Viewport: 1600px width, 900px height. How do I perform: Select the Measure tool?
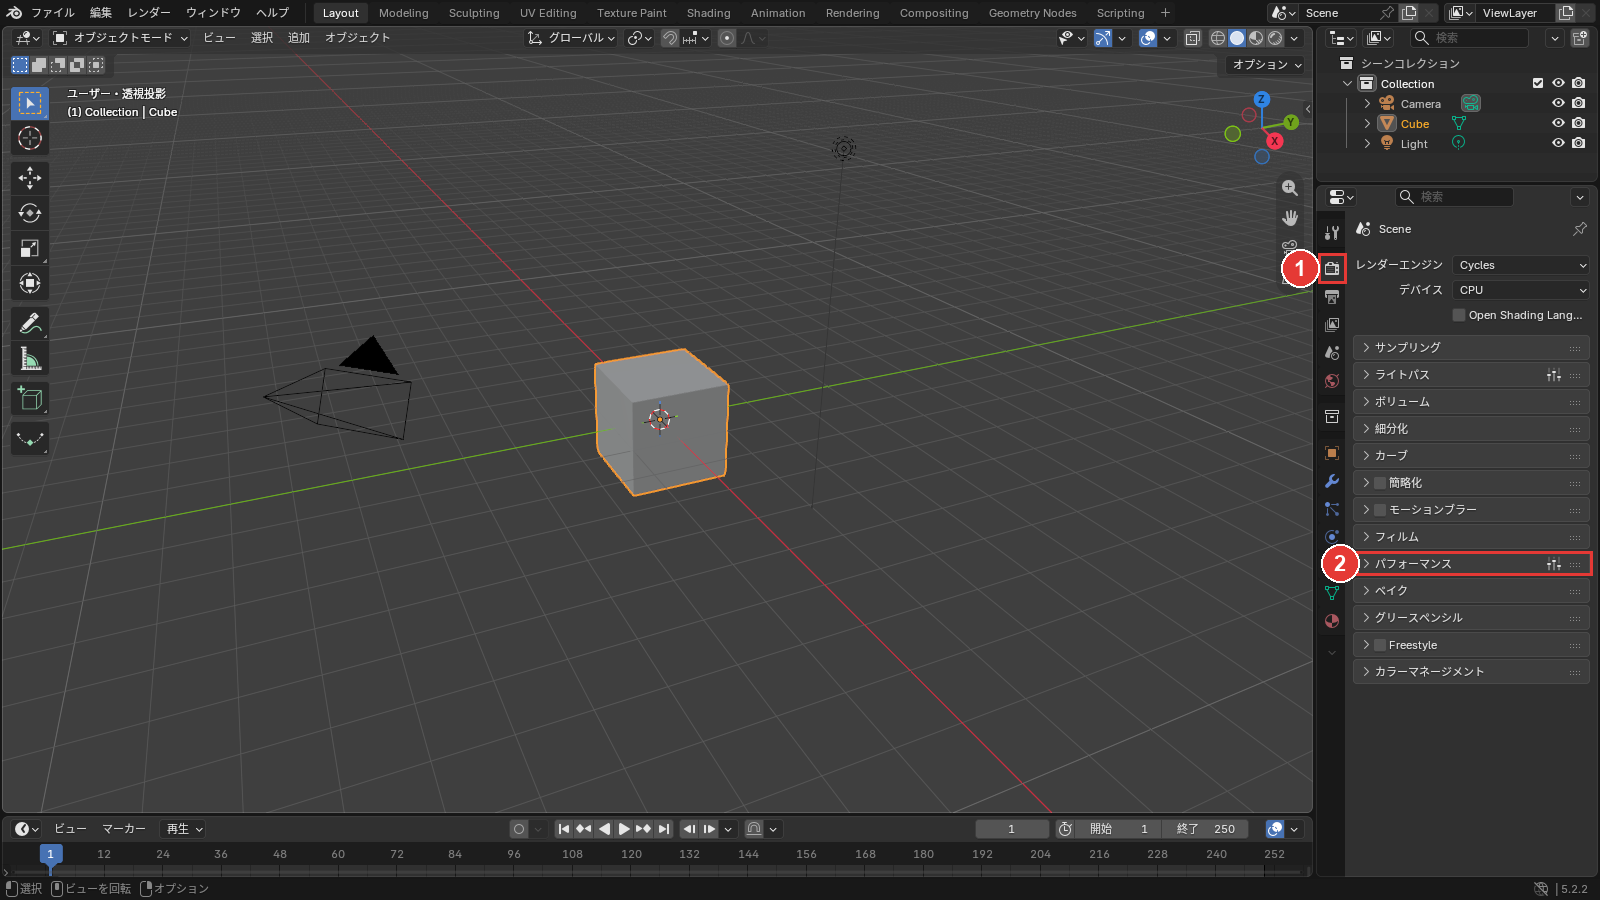tap(30, 359)
